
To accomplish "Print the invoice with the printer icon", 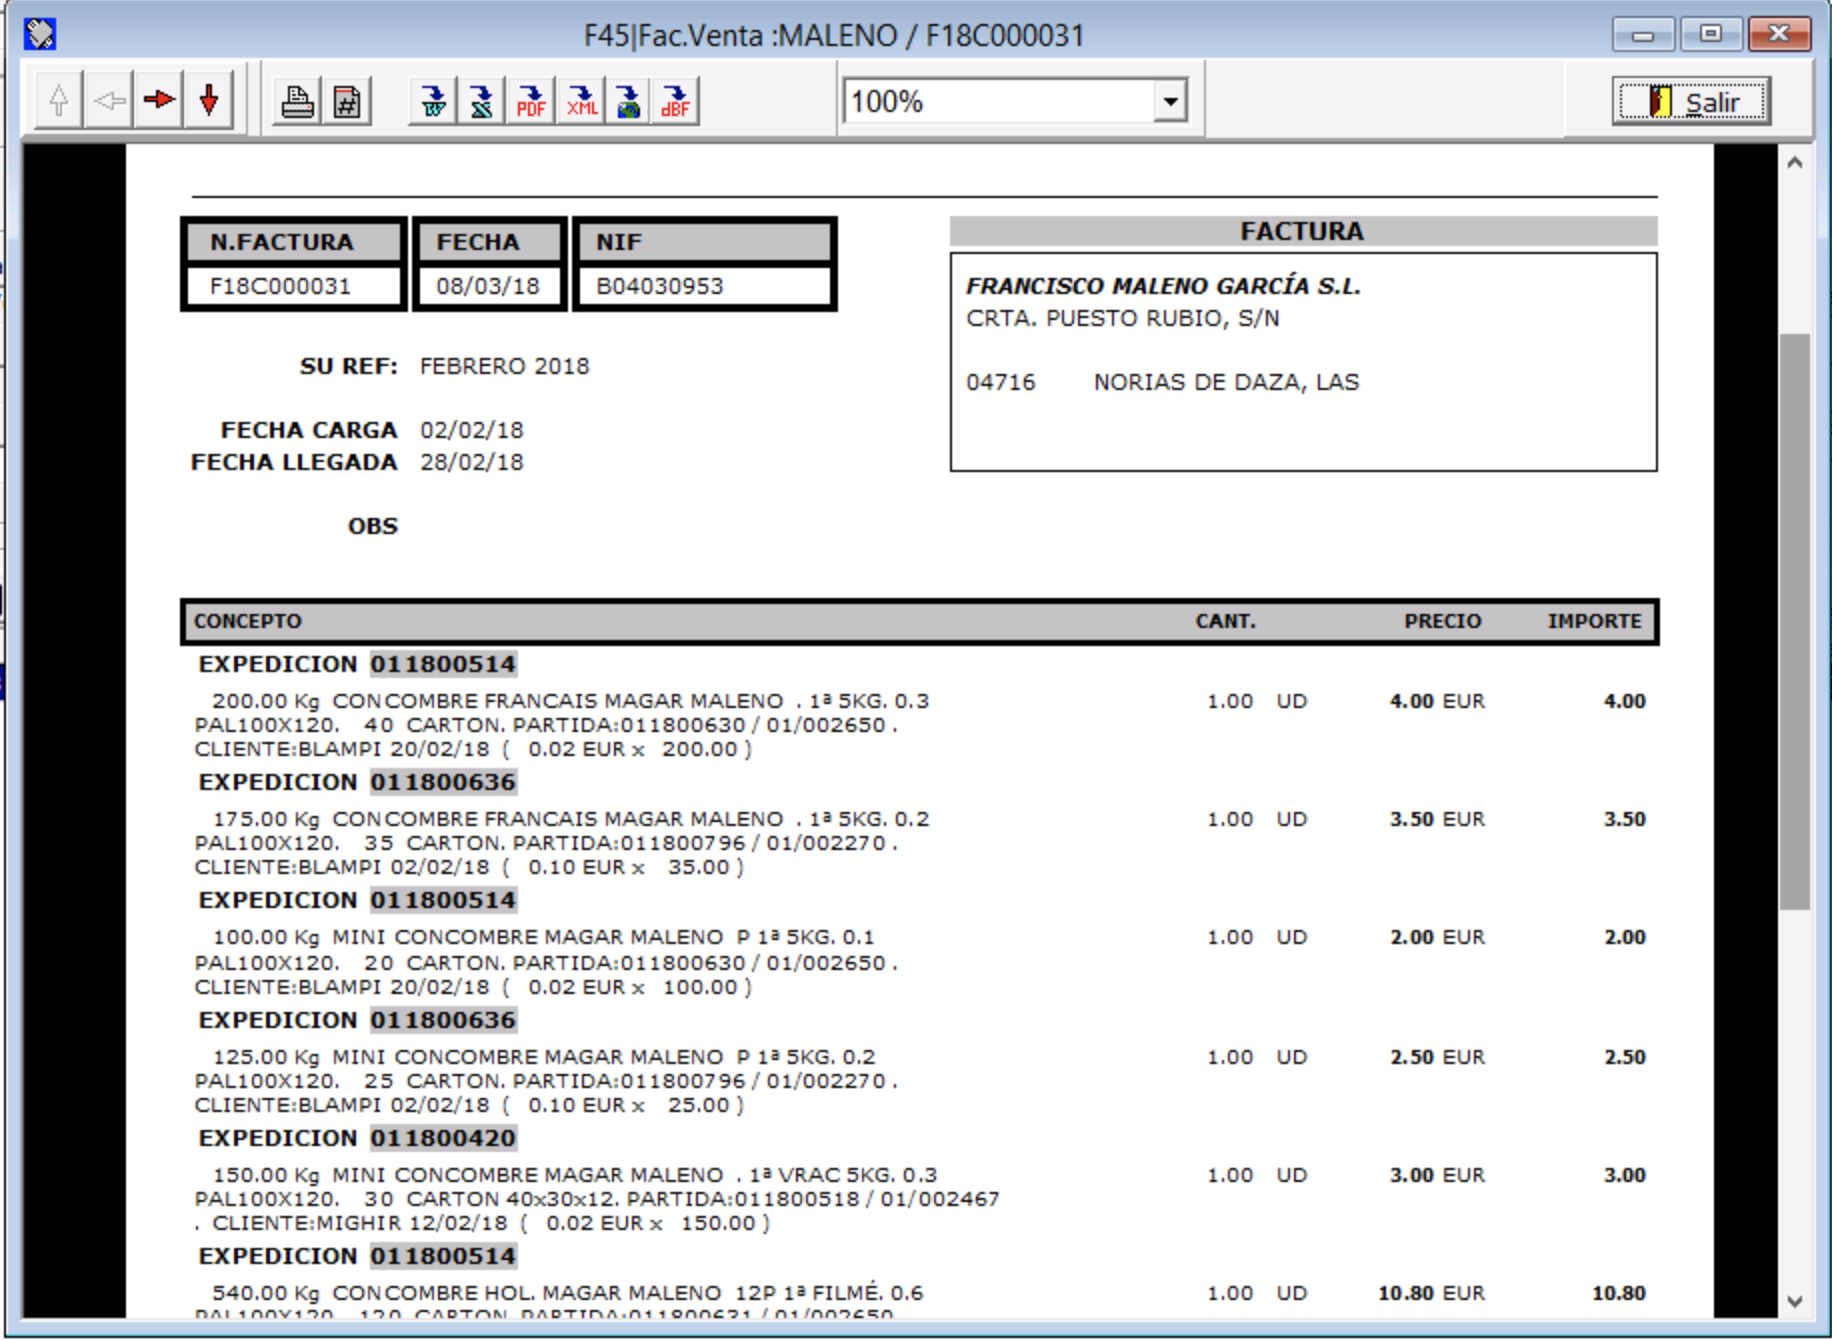I will click(x=297, y=101).
